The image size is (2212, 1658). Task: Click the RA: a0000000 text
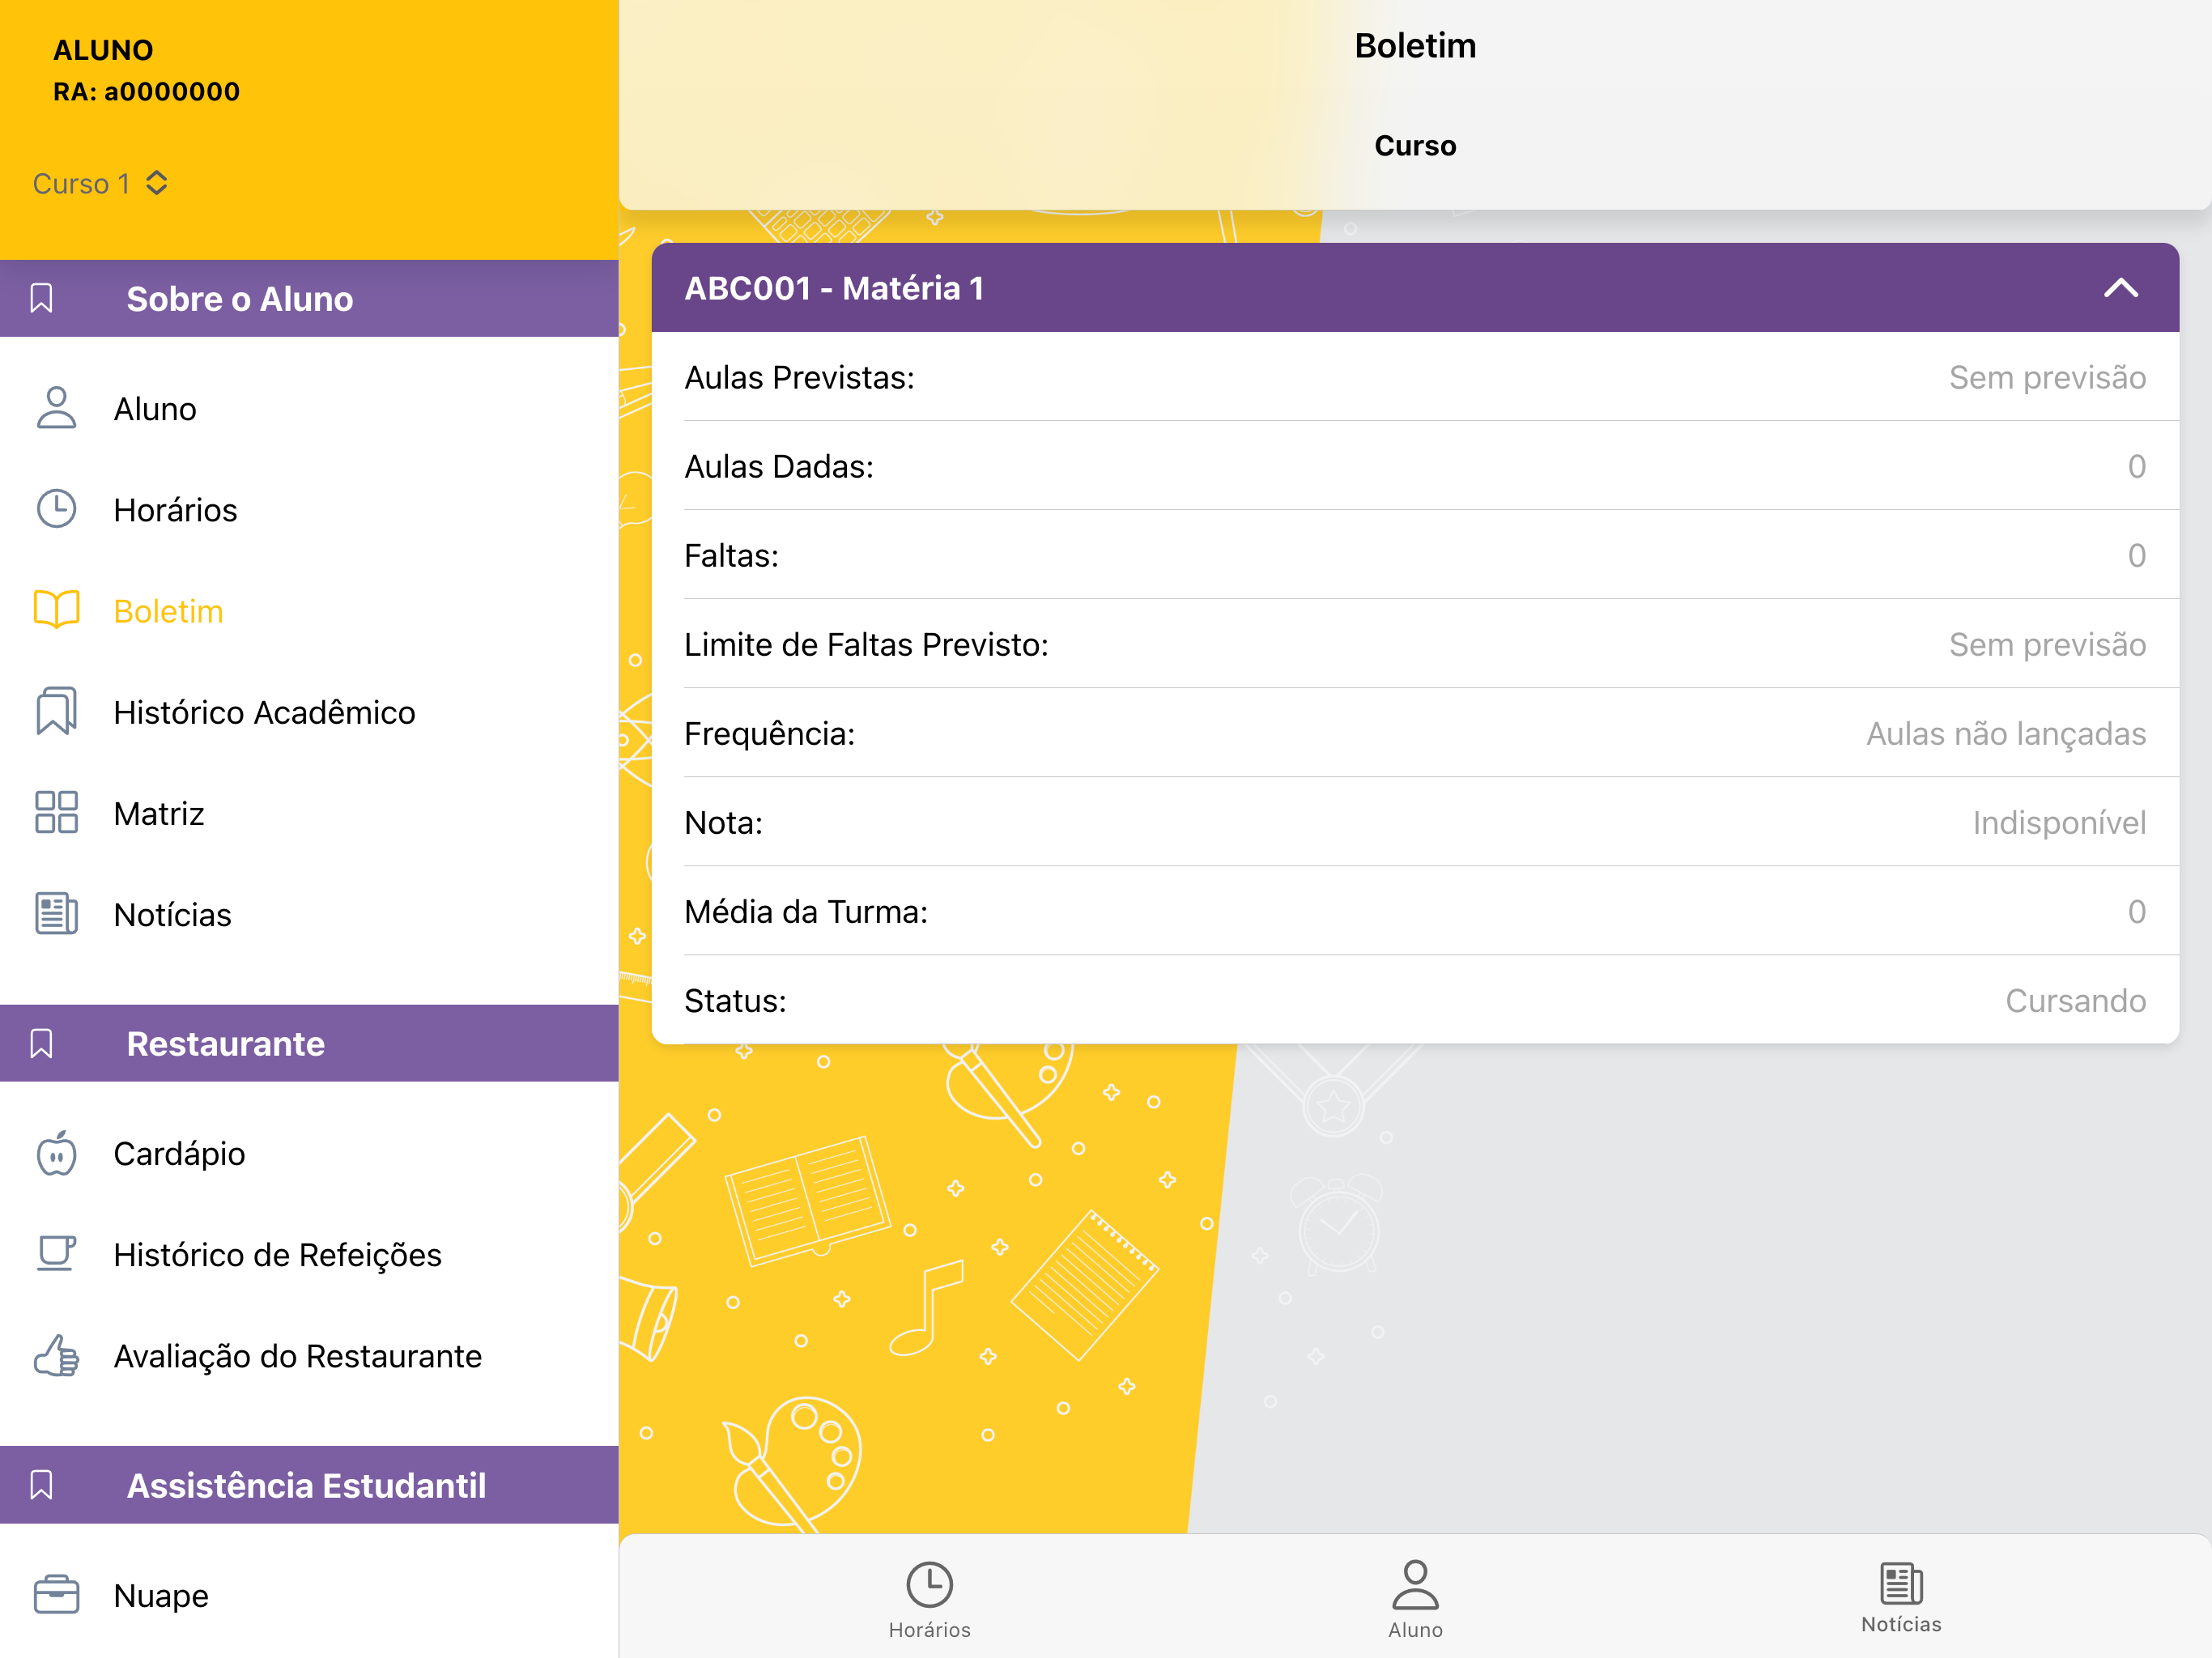[x=146, y=91]
